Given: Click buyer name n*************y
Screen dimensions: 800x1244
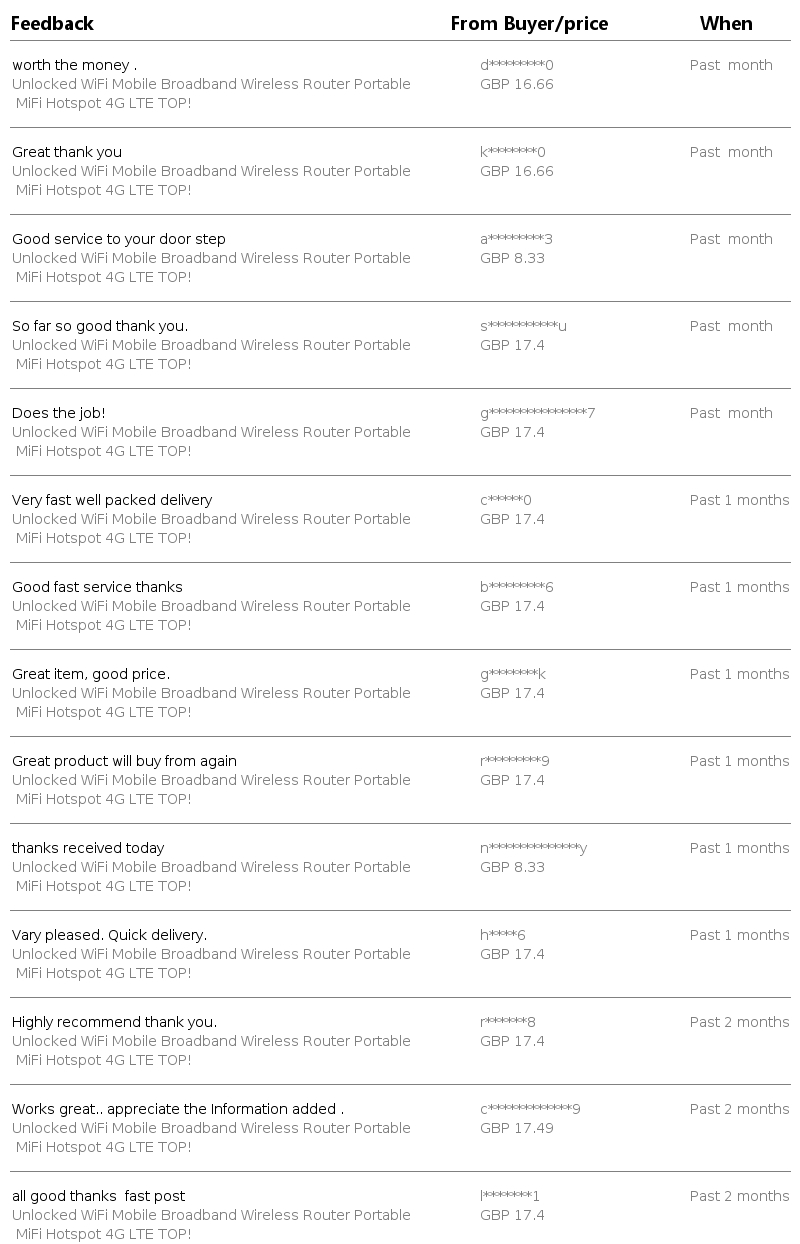Looking at the screenshot, I should click(x=533, y=848).
